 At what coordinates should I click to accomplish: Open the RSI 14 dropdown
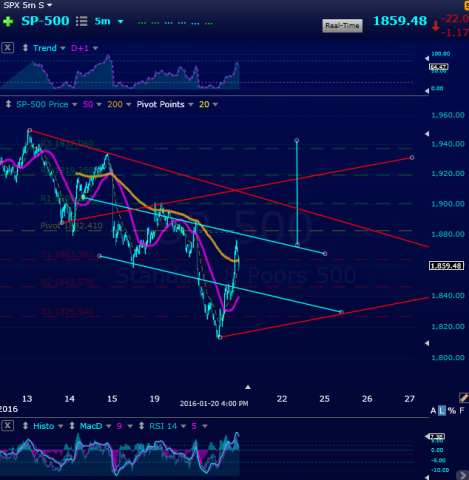coord(183,426)
